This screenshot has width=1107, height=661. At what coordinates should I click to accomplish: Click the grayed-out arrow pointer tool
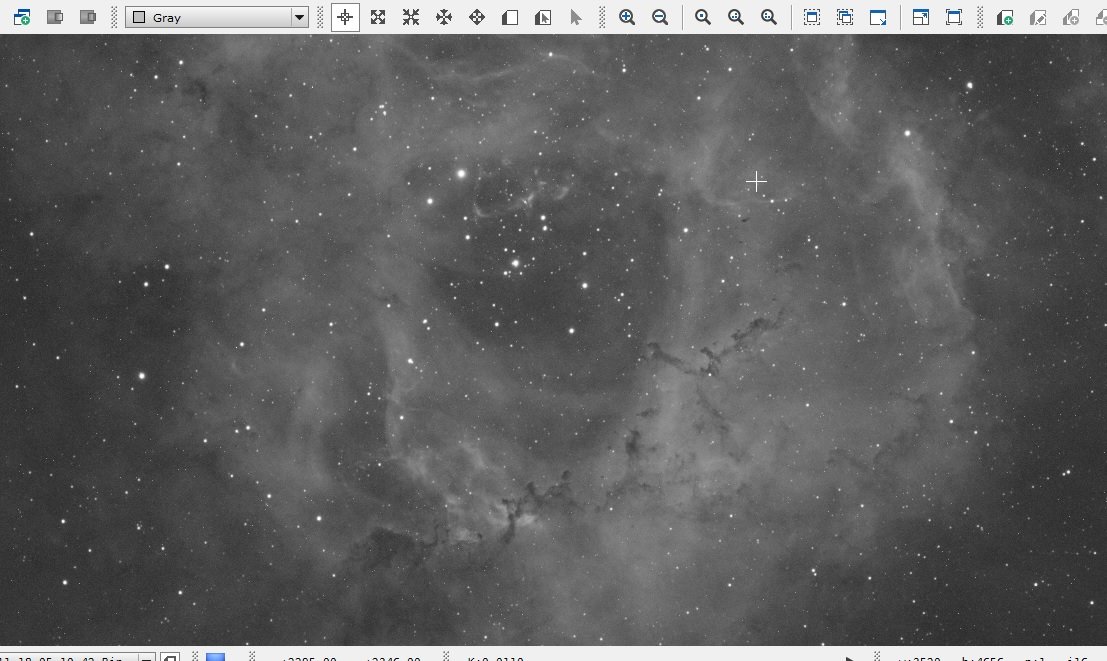tap(575, 17)
